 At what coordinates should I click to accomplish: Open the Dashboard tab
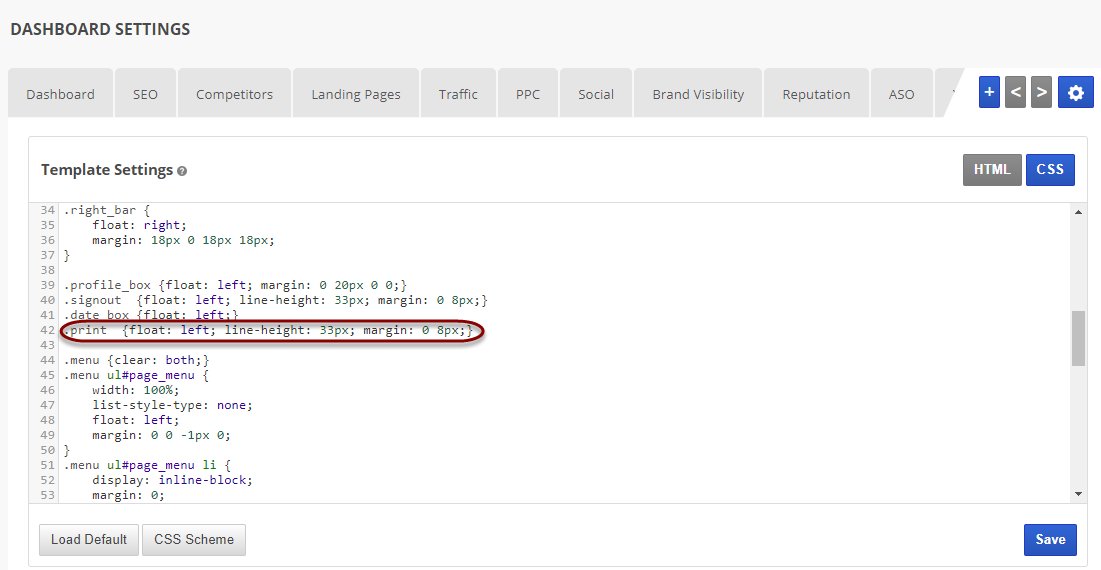coord(60,94)
